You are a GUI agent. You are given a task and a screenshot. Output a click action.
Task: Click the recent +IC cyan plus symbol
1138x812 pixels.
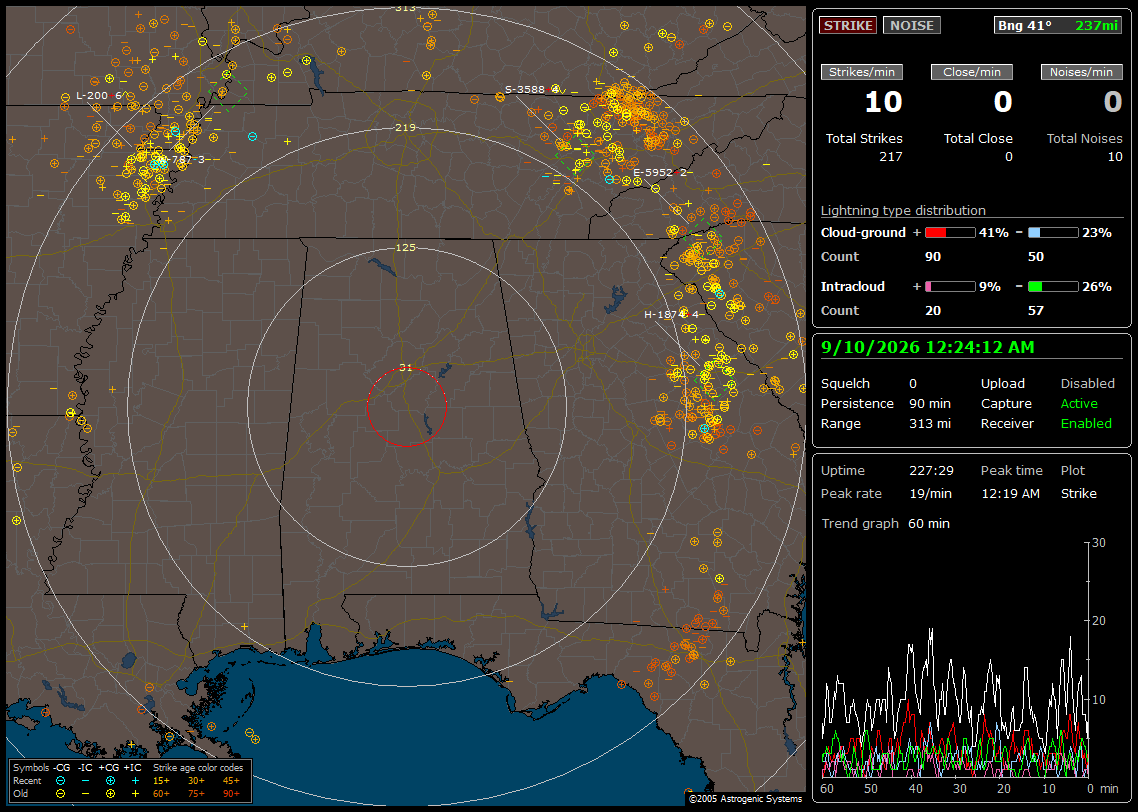[x=135, y=781]
